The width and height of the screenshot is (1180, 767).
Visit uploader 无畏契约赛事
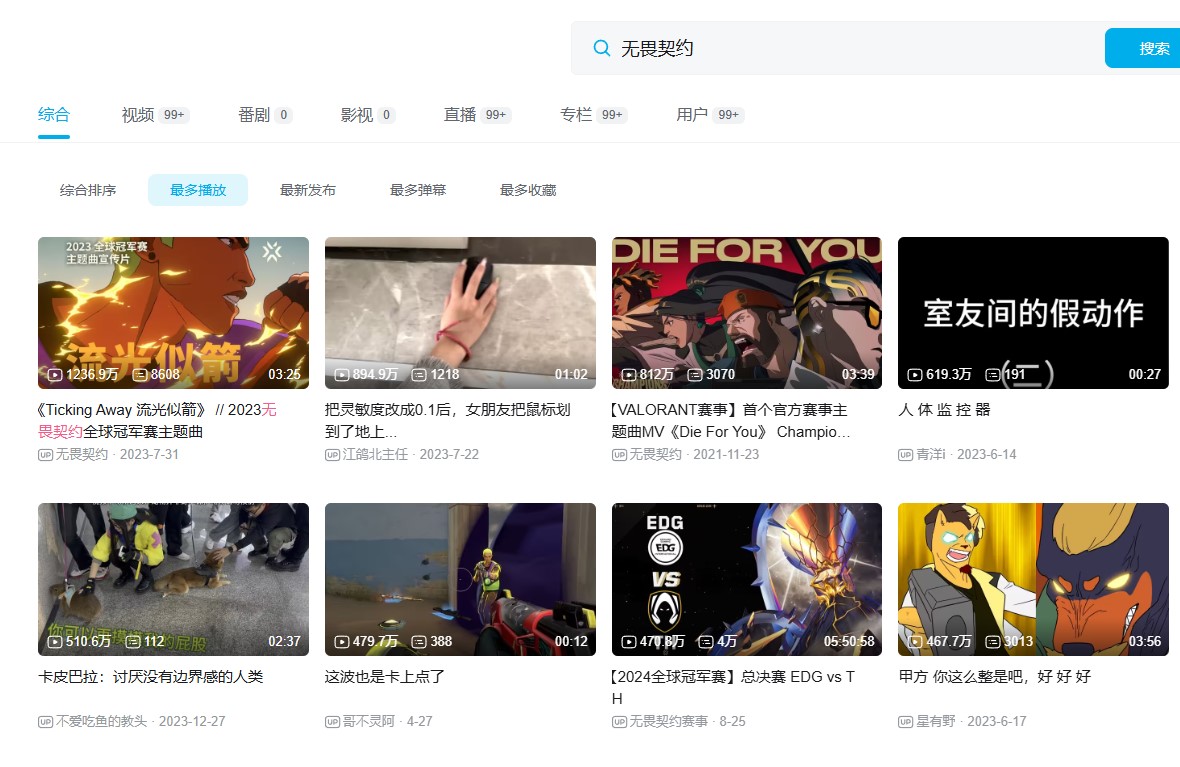[668, 722]
